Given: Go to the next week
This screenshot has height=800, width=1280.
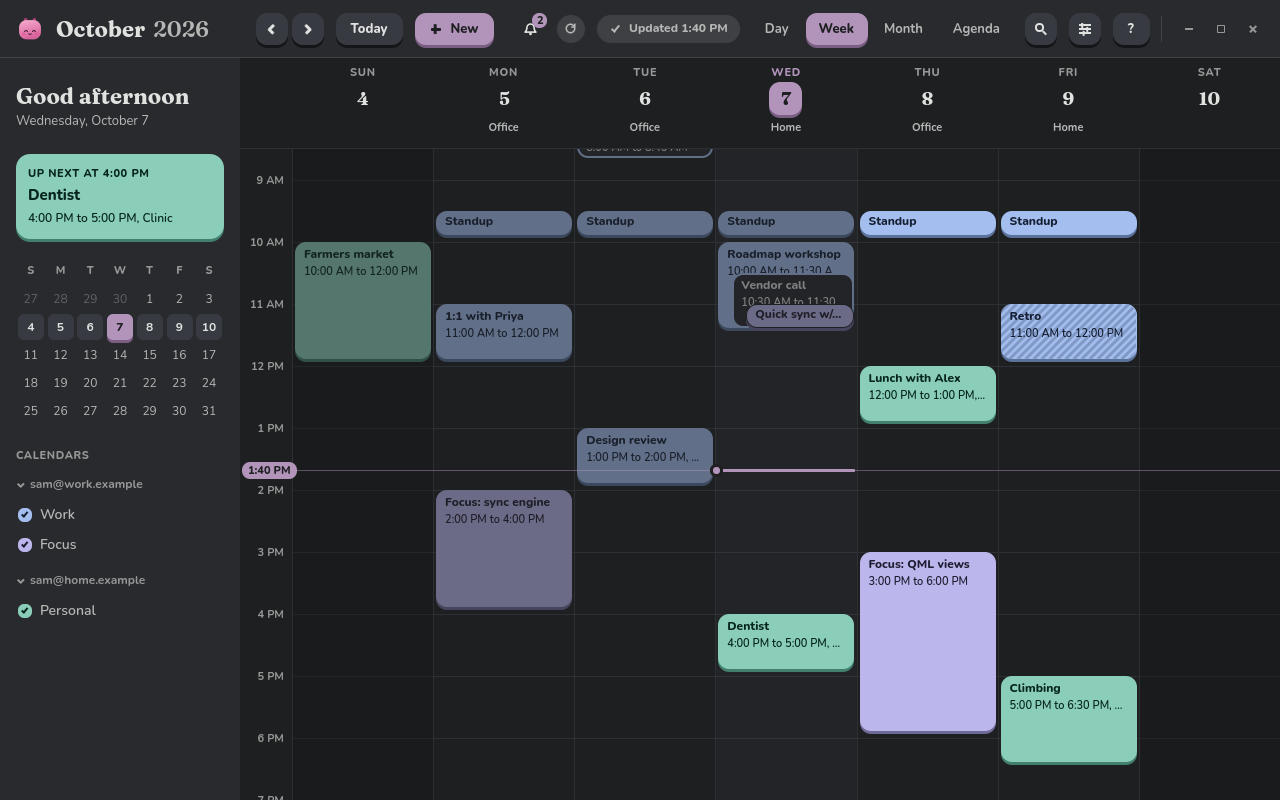Looking at the screenshot, I should coord(308,29).
